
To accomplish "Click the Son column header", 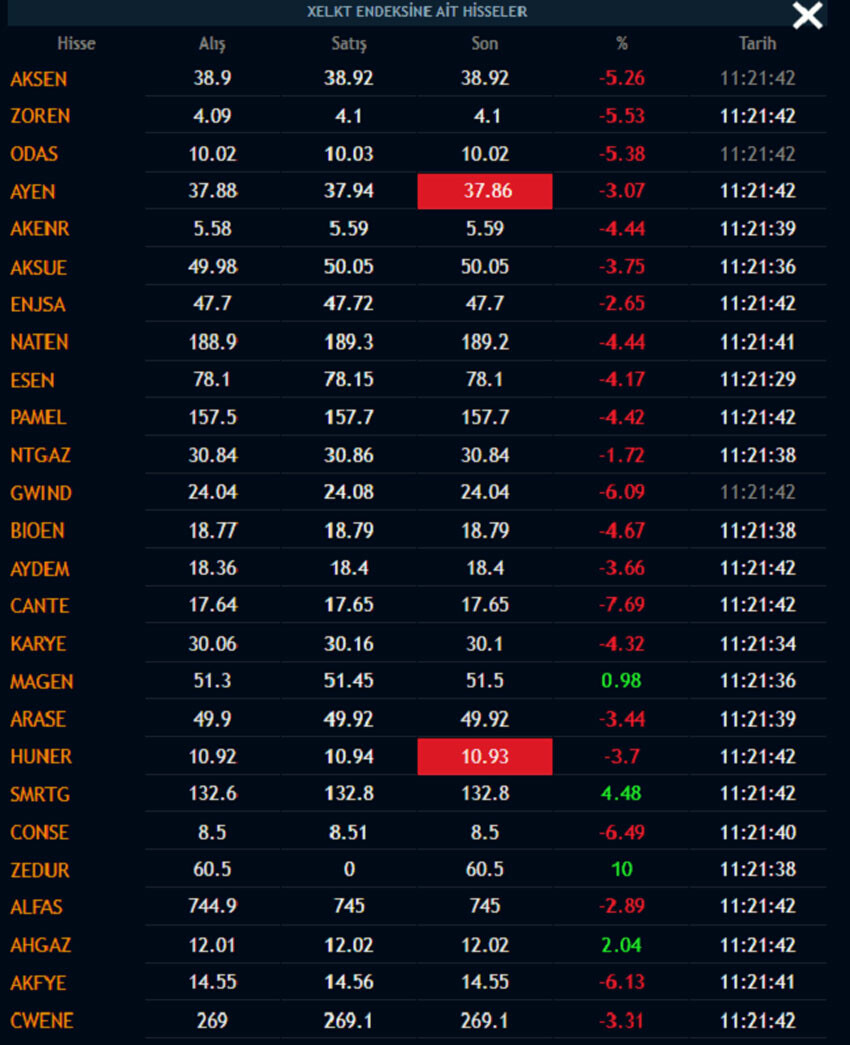I will point(485,44).
